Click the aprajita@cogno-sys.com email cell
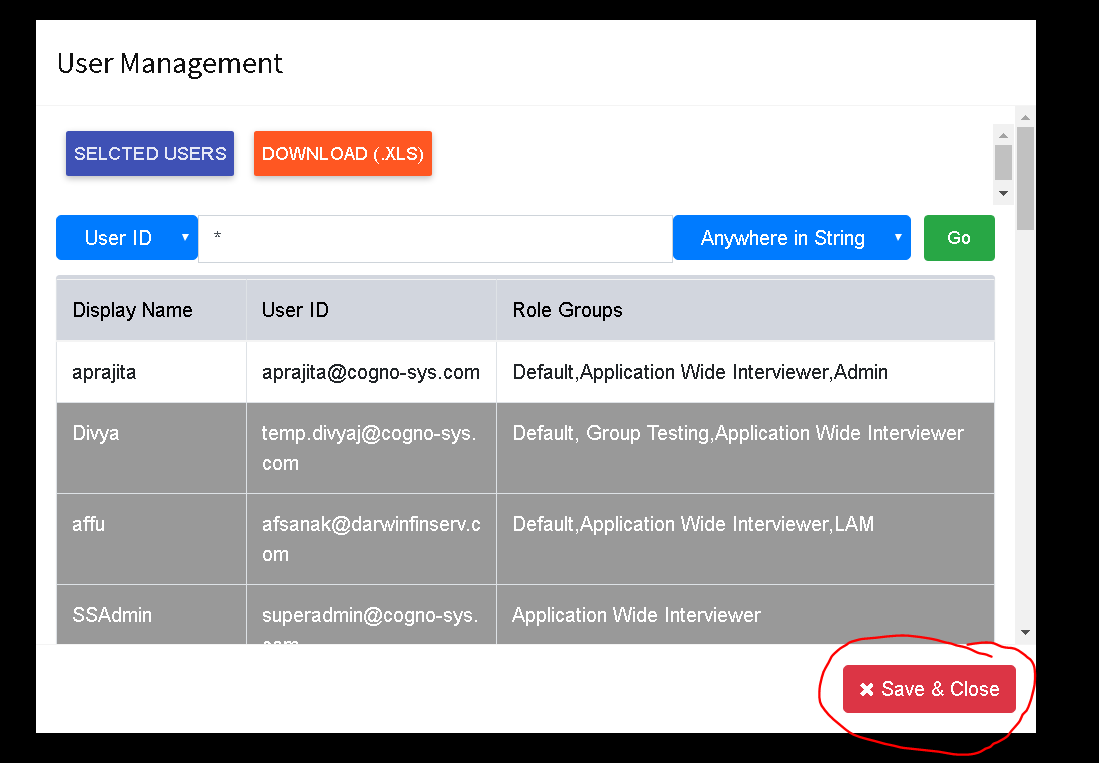The image size is (1099, 763). coord(371,372)
